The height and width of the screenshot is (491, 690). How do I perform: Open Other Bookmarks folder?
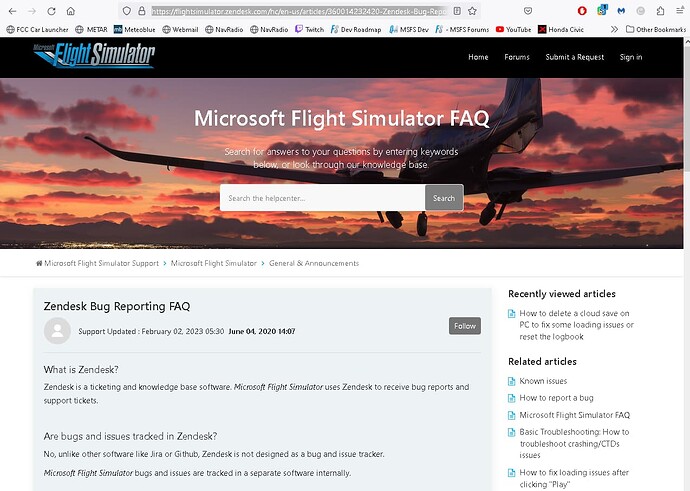[x=656, y=29]
